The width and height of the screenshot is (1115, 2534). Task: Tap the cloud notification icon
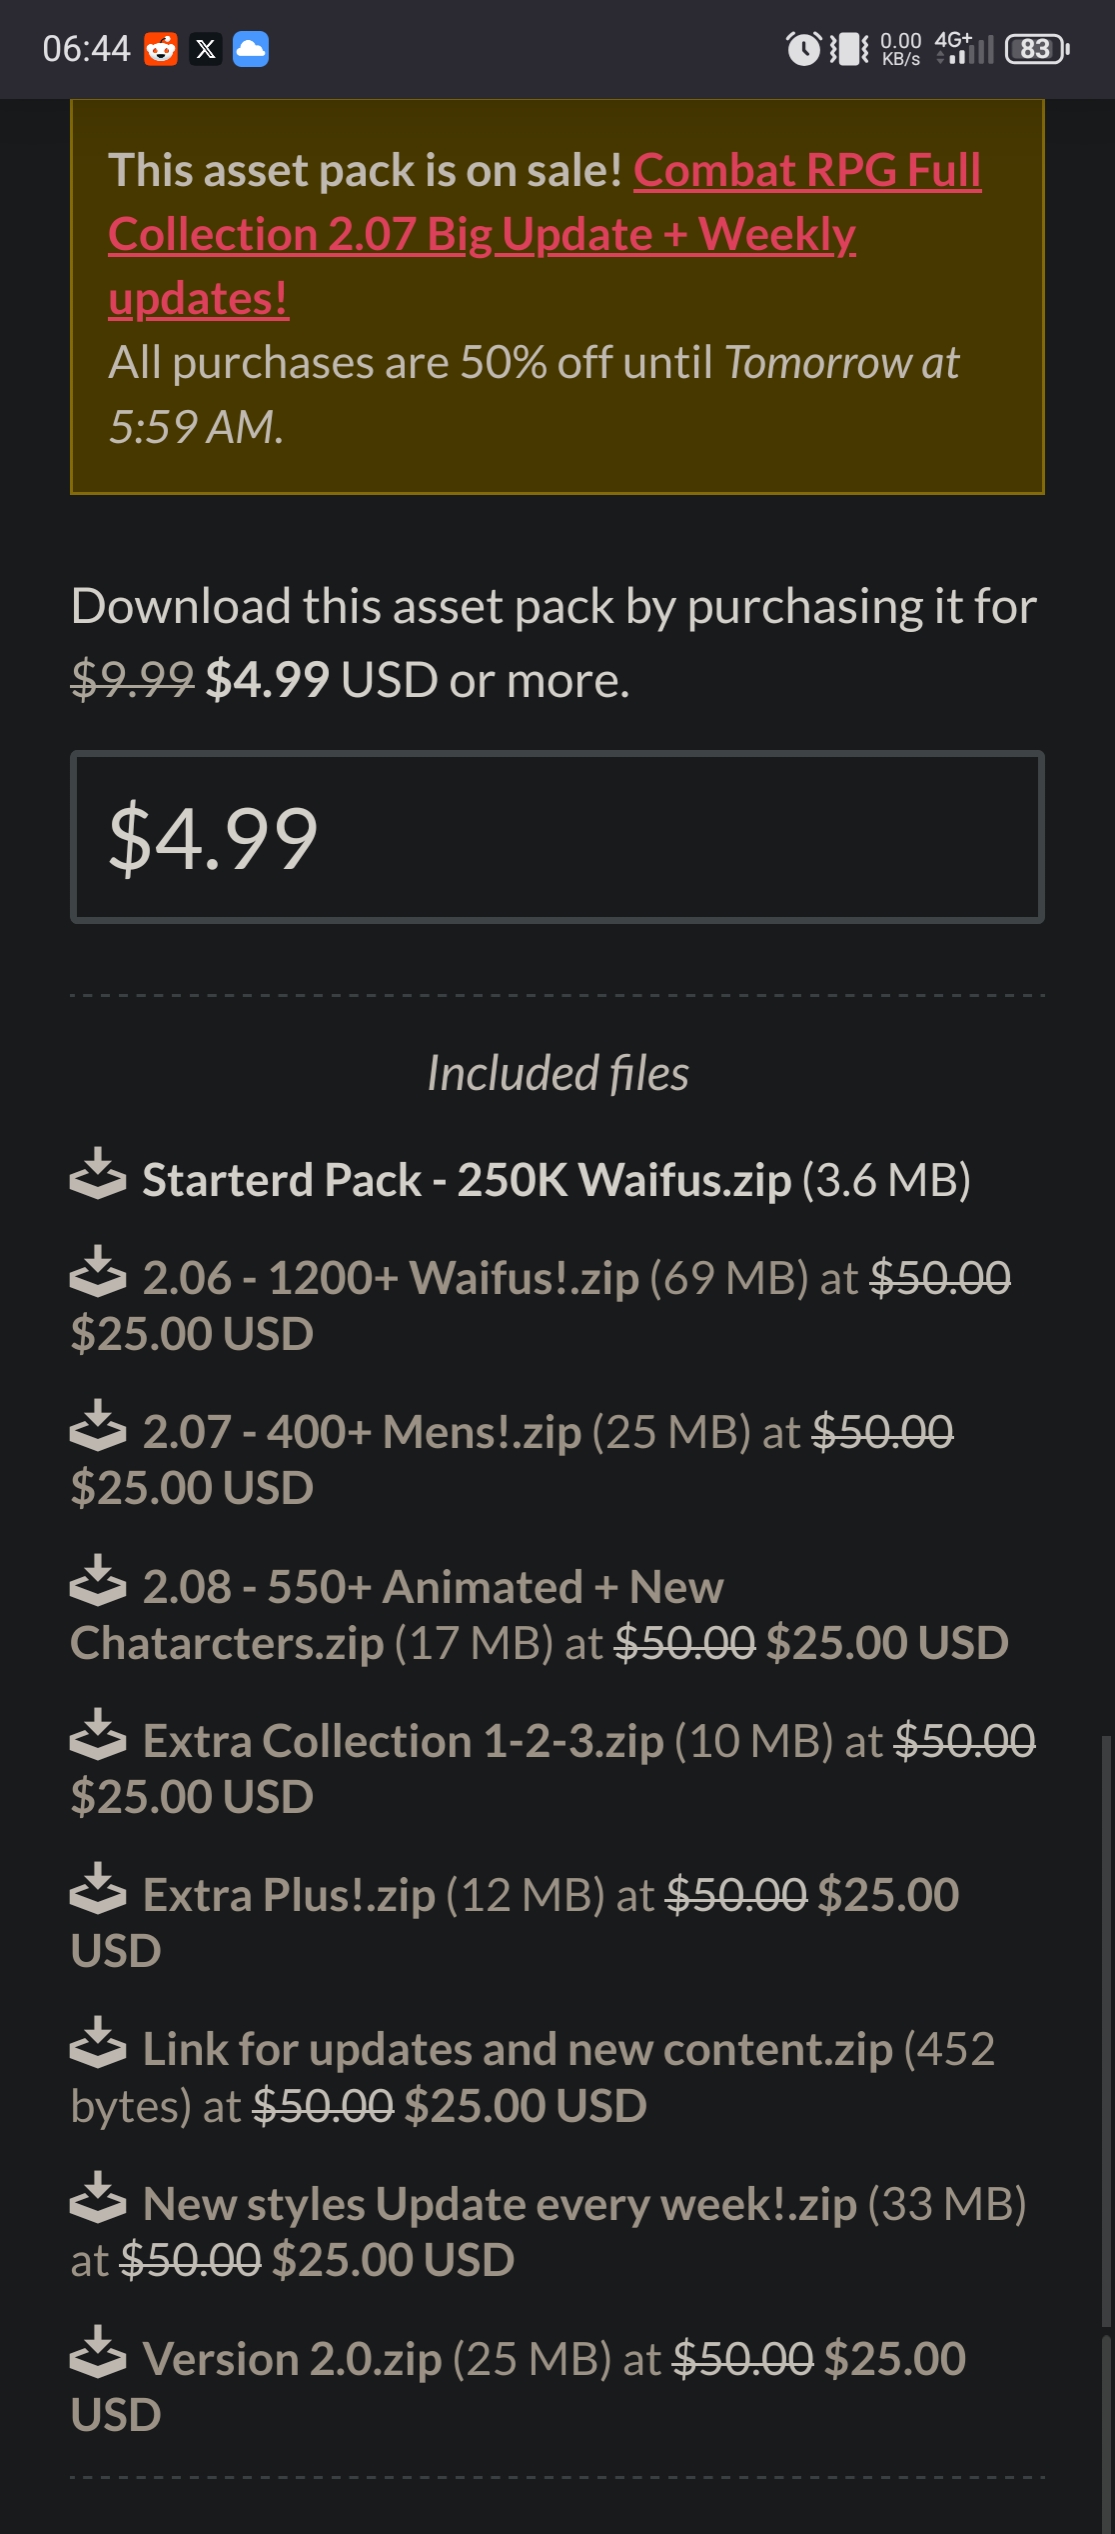[251, 48]
